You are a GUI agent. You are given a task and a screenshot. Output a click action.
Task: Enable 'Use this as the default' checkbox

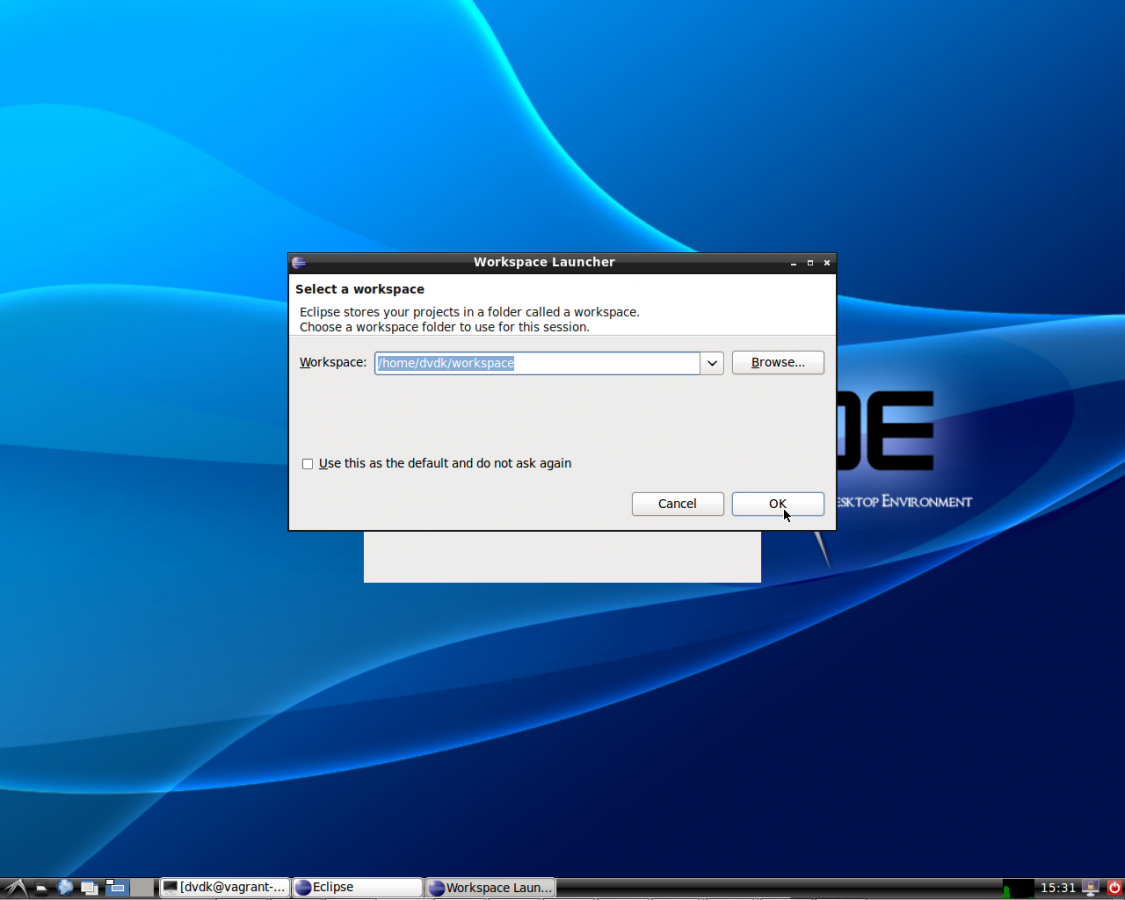[x=308, y=464]
